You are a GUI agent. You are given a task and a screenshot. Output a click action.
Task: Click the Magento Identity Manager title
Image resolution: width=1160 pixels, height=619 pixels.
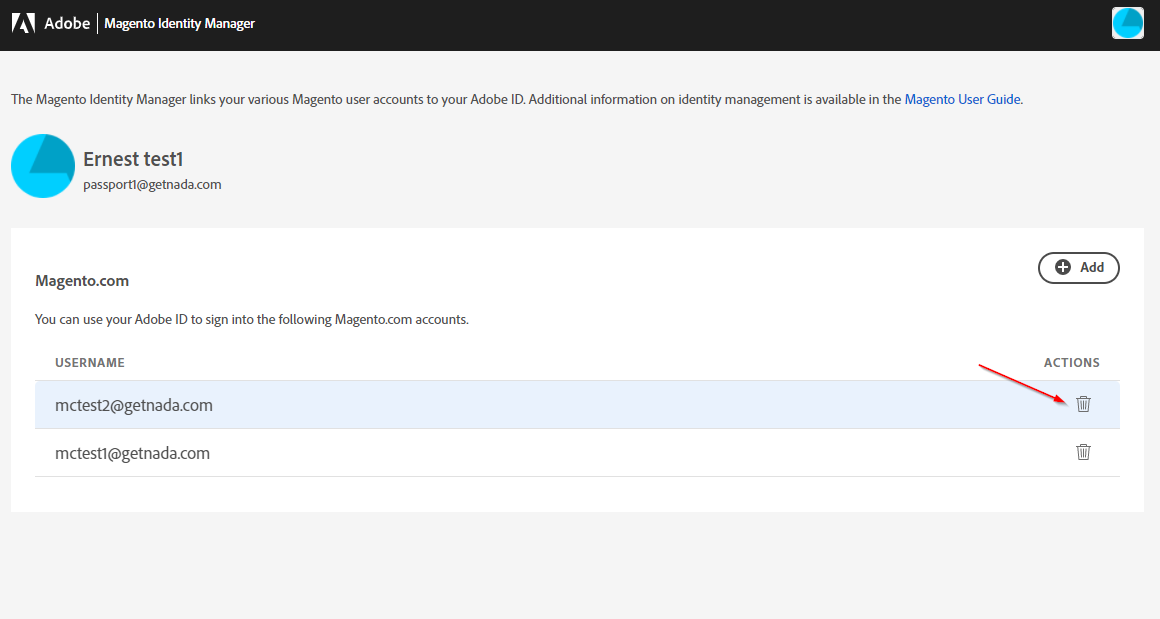coord(180,24)
